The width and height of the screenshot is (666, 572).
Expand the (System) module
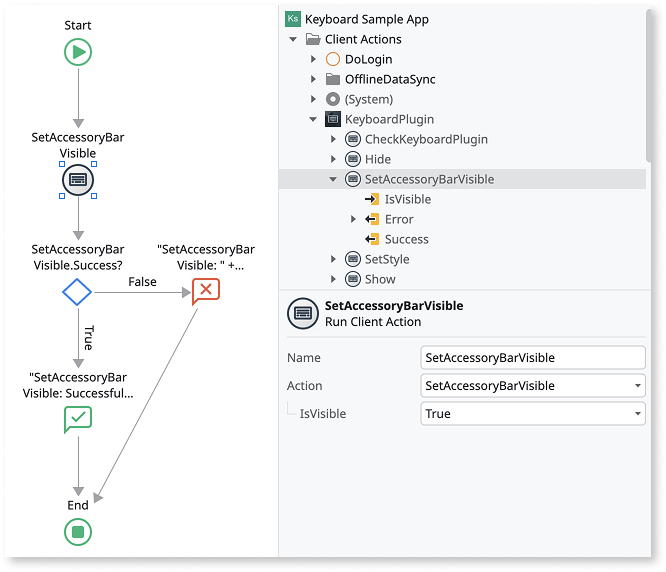pyautogui.click(x=313, y=99)
